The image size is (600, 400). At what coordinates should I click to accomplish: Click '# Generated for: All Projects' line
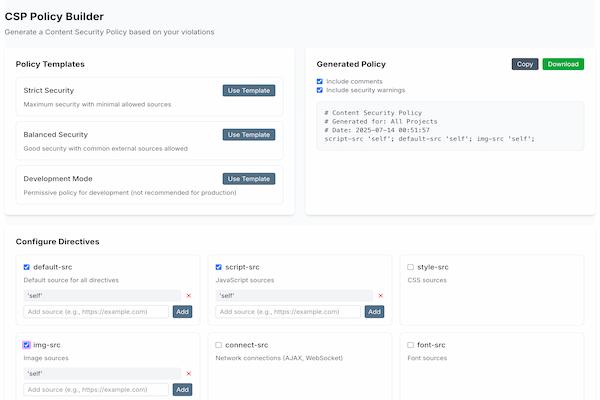381,121
